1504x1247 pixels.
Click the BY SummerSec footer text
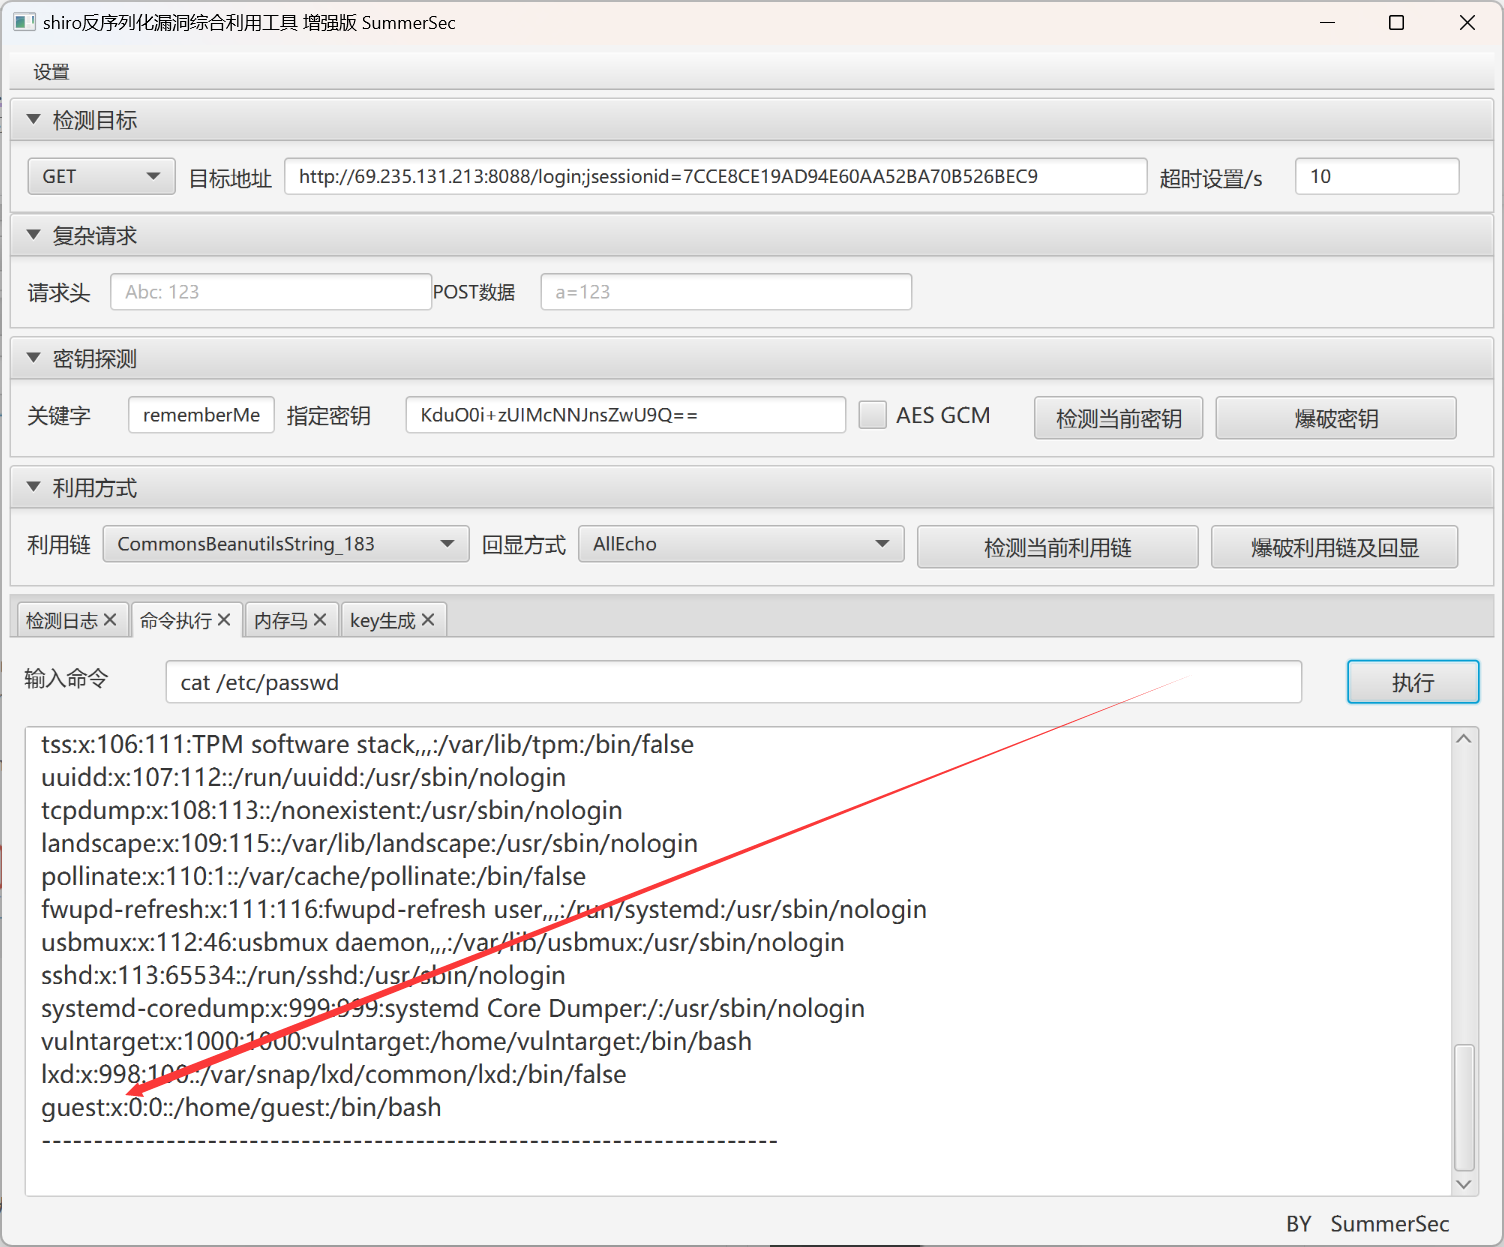pos(1367,1224)
